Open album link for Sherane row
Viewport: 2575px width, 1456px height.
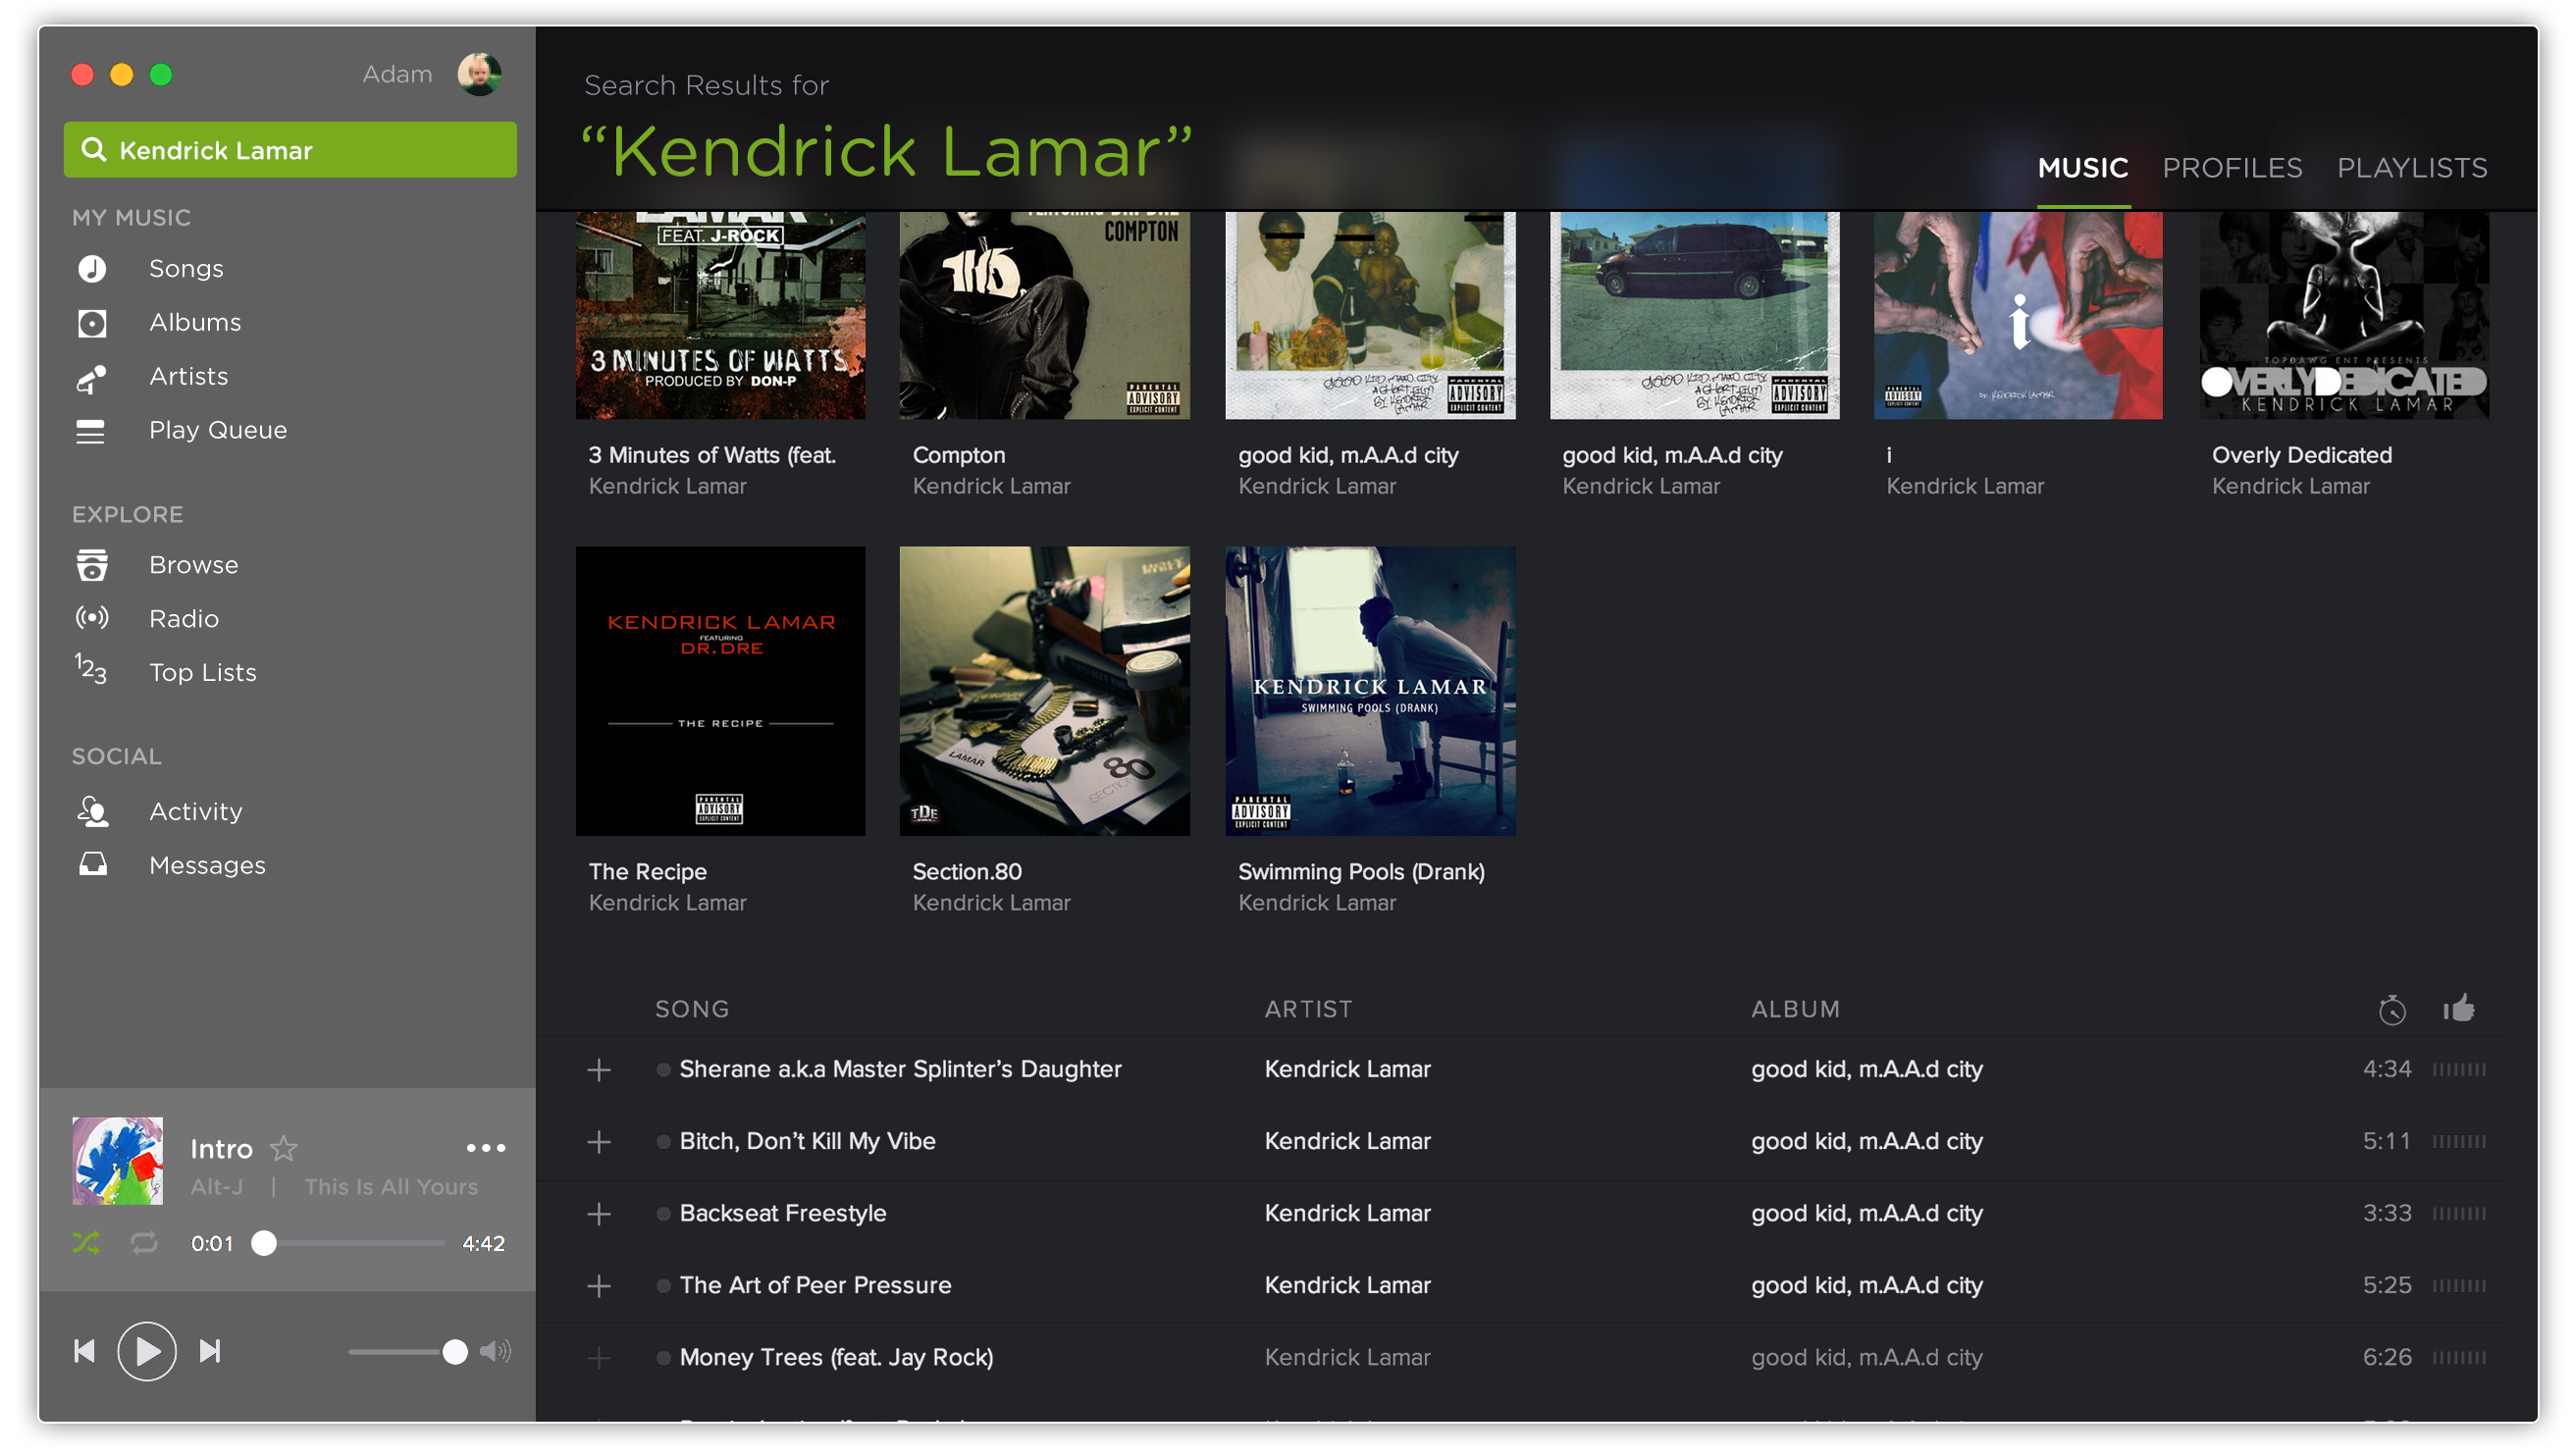pos(1866,1069)
